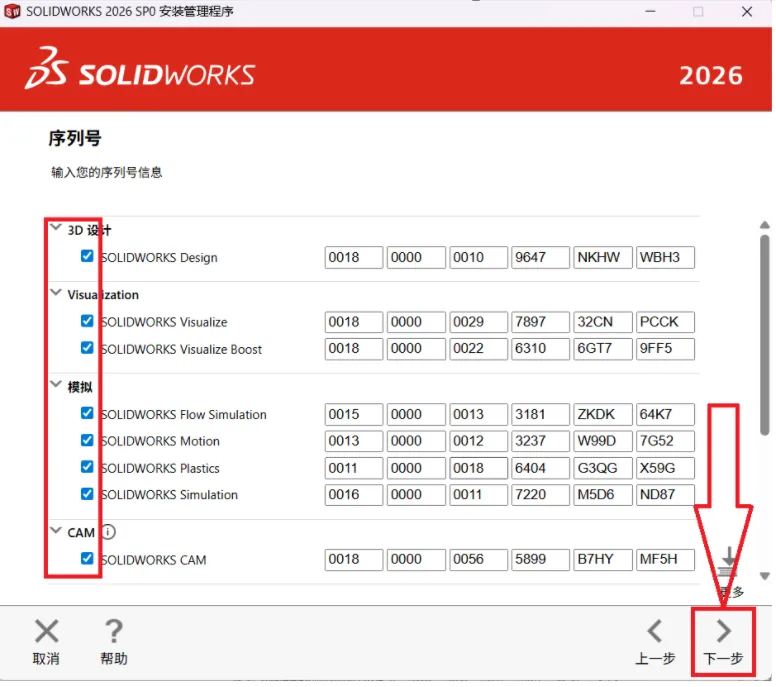Toggle SOLIDWORKS Visualize Boost checkbox

click(87, 349)
